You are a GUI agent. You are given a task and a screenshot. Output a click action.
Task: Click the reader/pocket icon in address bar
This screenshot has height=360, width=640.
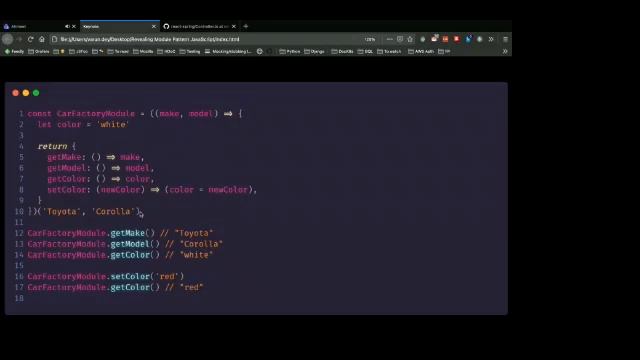pyautogui.click(x=400, y=39)
